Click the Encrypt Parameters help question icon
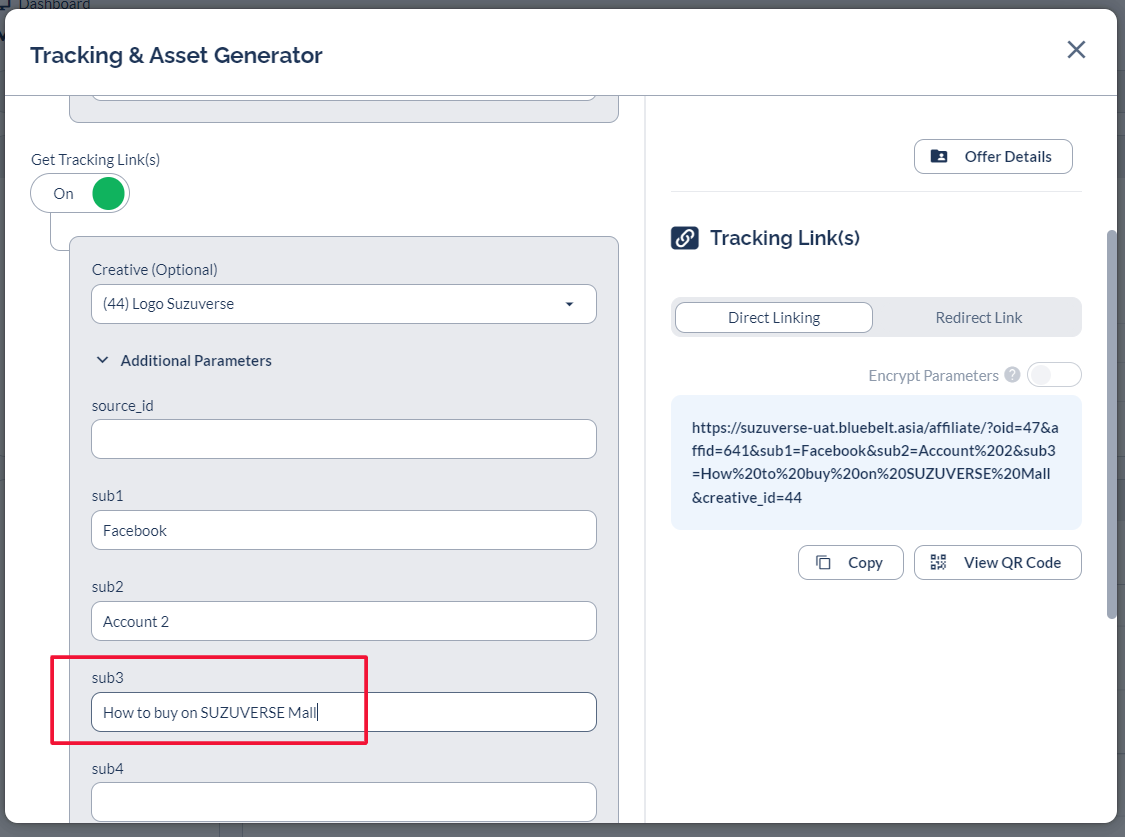 pyautogui.click(x=1012, y=375)
